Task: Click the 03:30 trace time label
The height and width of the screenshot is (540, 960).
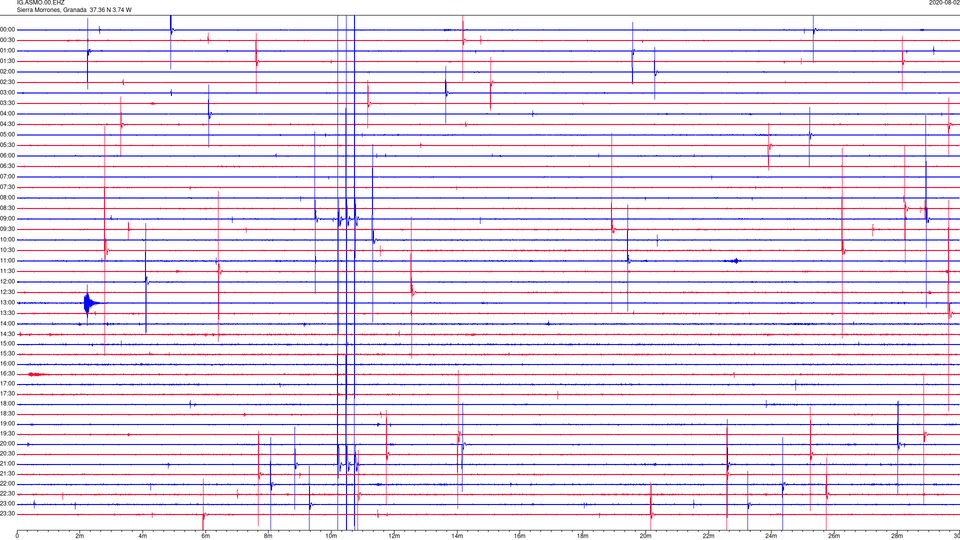Action: [x=8, y=103]
